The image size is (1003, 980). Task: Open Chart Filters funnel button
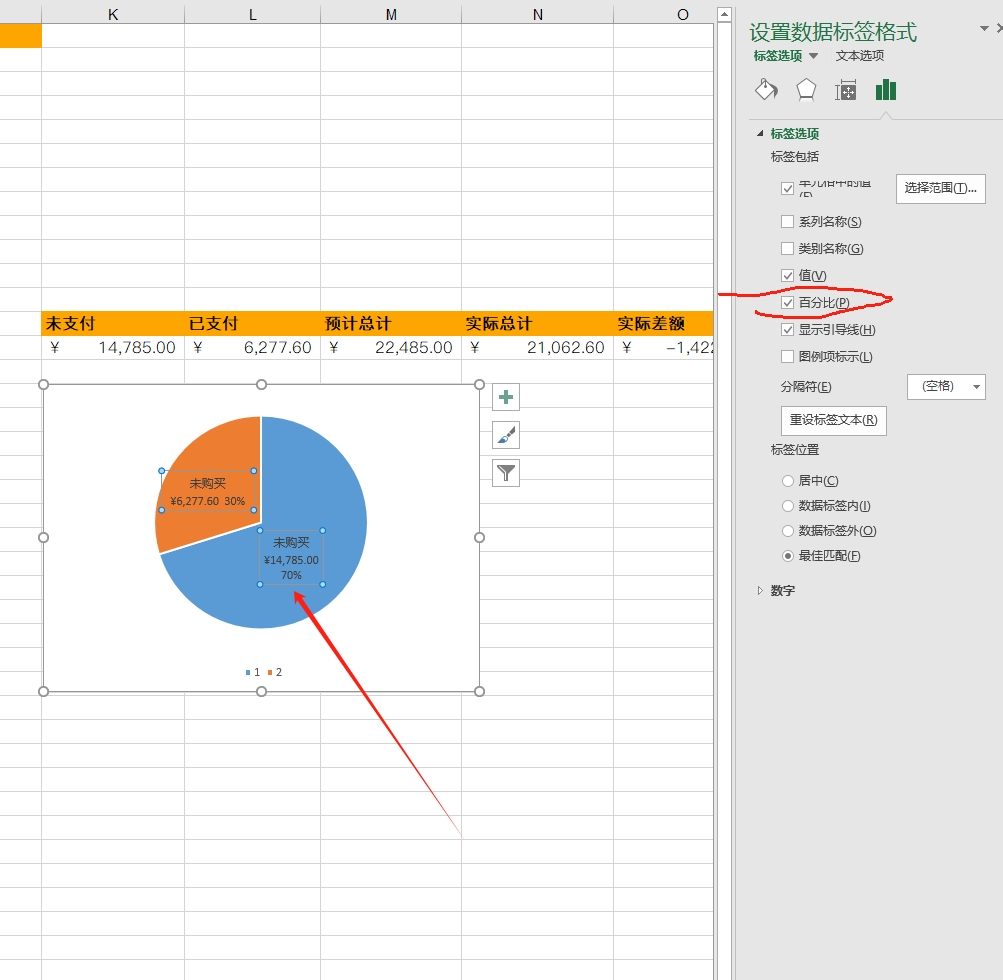click(x=506, y=473)
